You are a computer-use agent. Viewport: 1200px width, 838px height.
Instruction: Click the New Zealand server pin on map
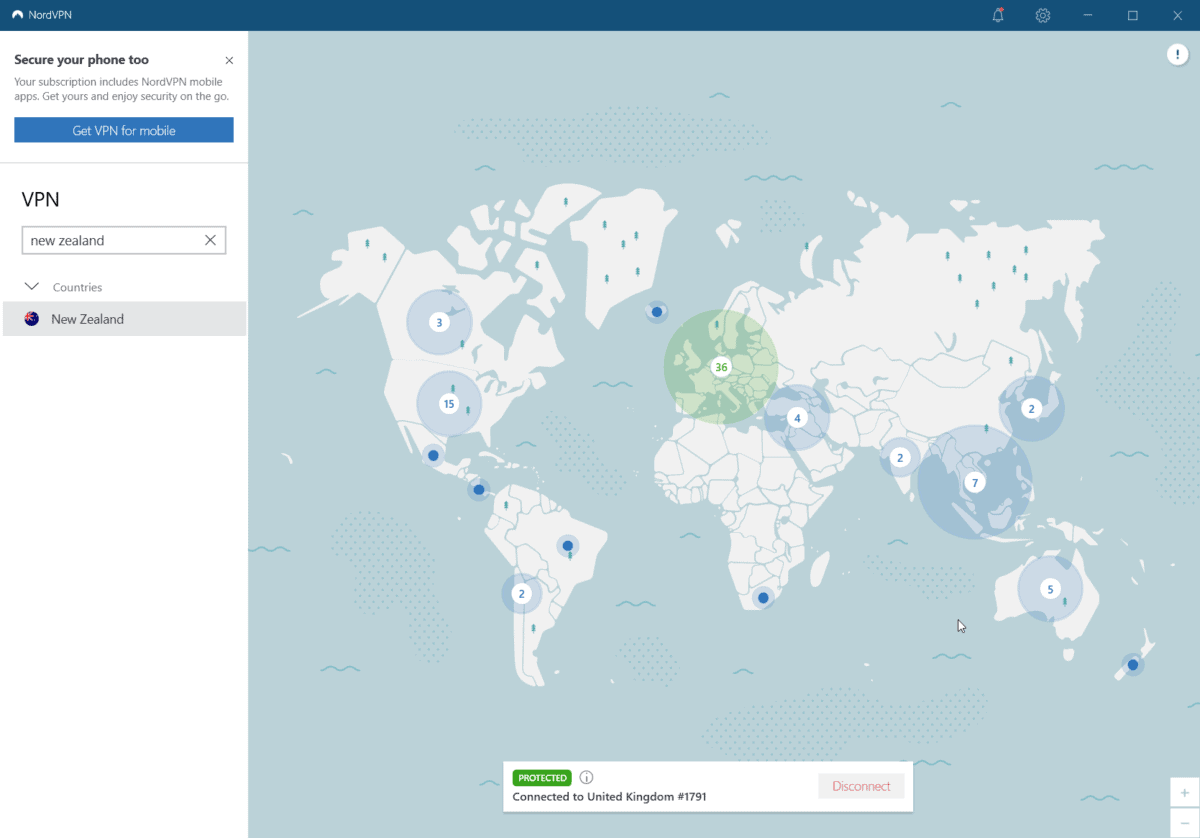[1133, 664]
